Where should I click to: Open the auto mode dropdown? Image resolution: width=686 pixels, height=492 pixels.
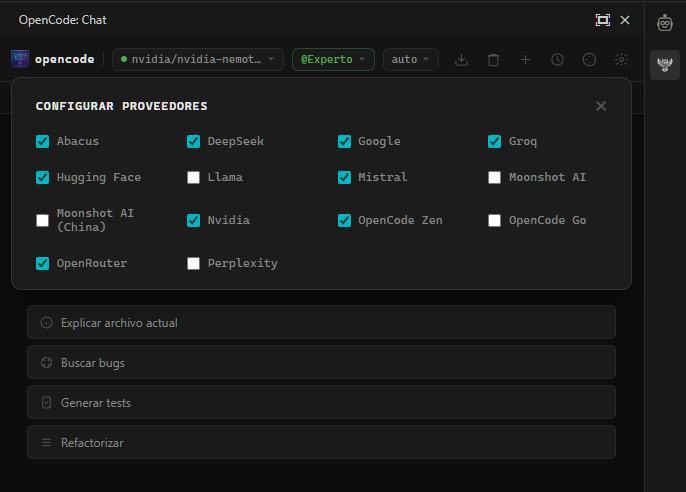410,59
